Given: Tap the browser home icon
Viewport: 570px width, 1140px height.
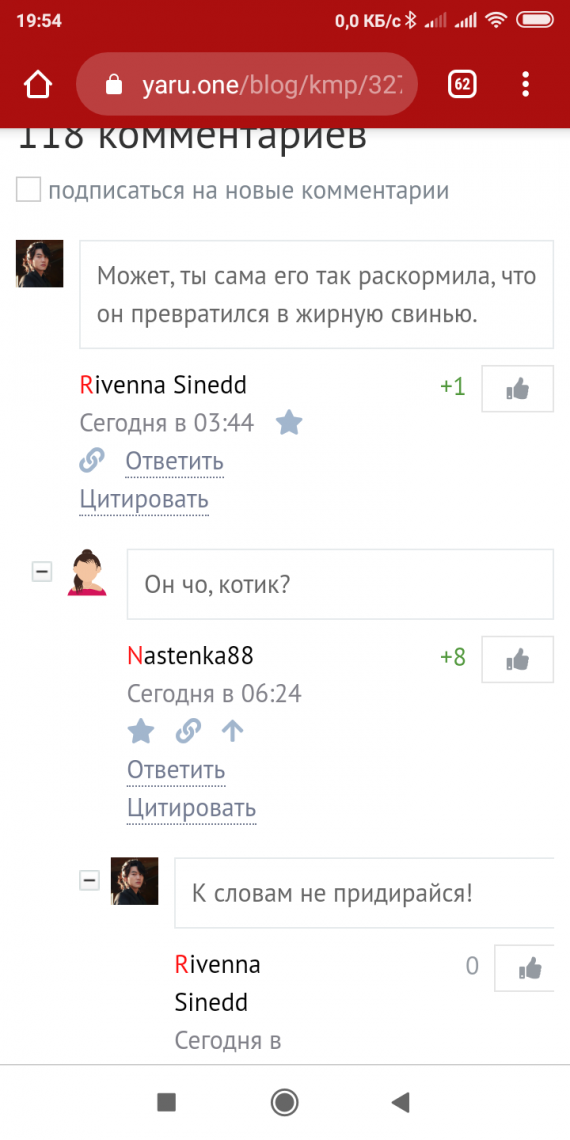Looking at the screenshot, I should pos(38,85).
